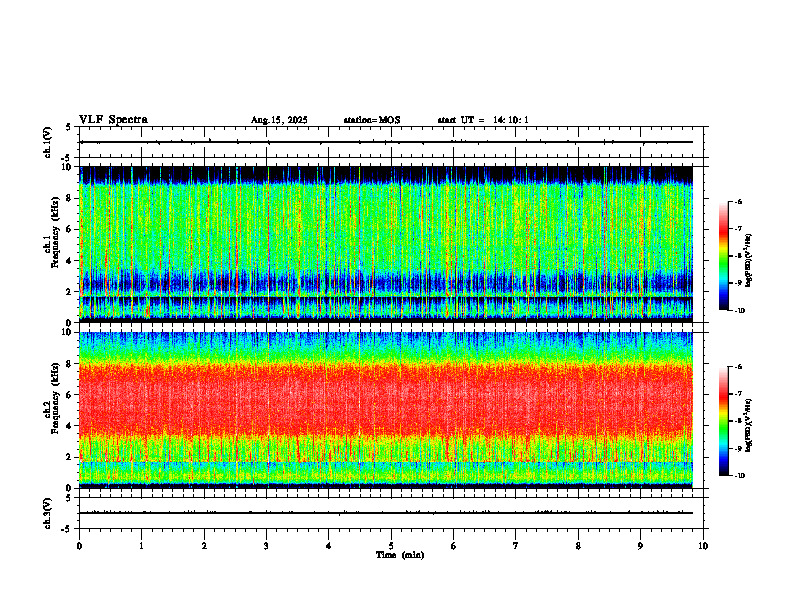The height and width of the screenshot is (612, 792).
Task: Click the red band of ch.2 spectrogram
Action: click(386, 399)
